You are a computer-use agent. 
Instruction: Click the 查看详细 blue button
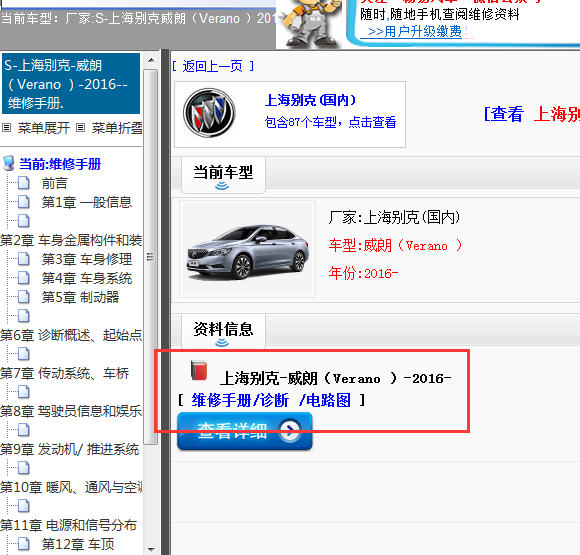245,431
